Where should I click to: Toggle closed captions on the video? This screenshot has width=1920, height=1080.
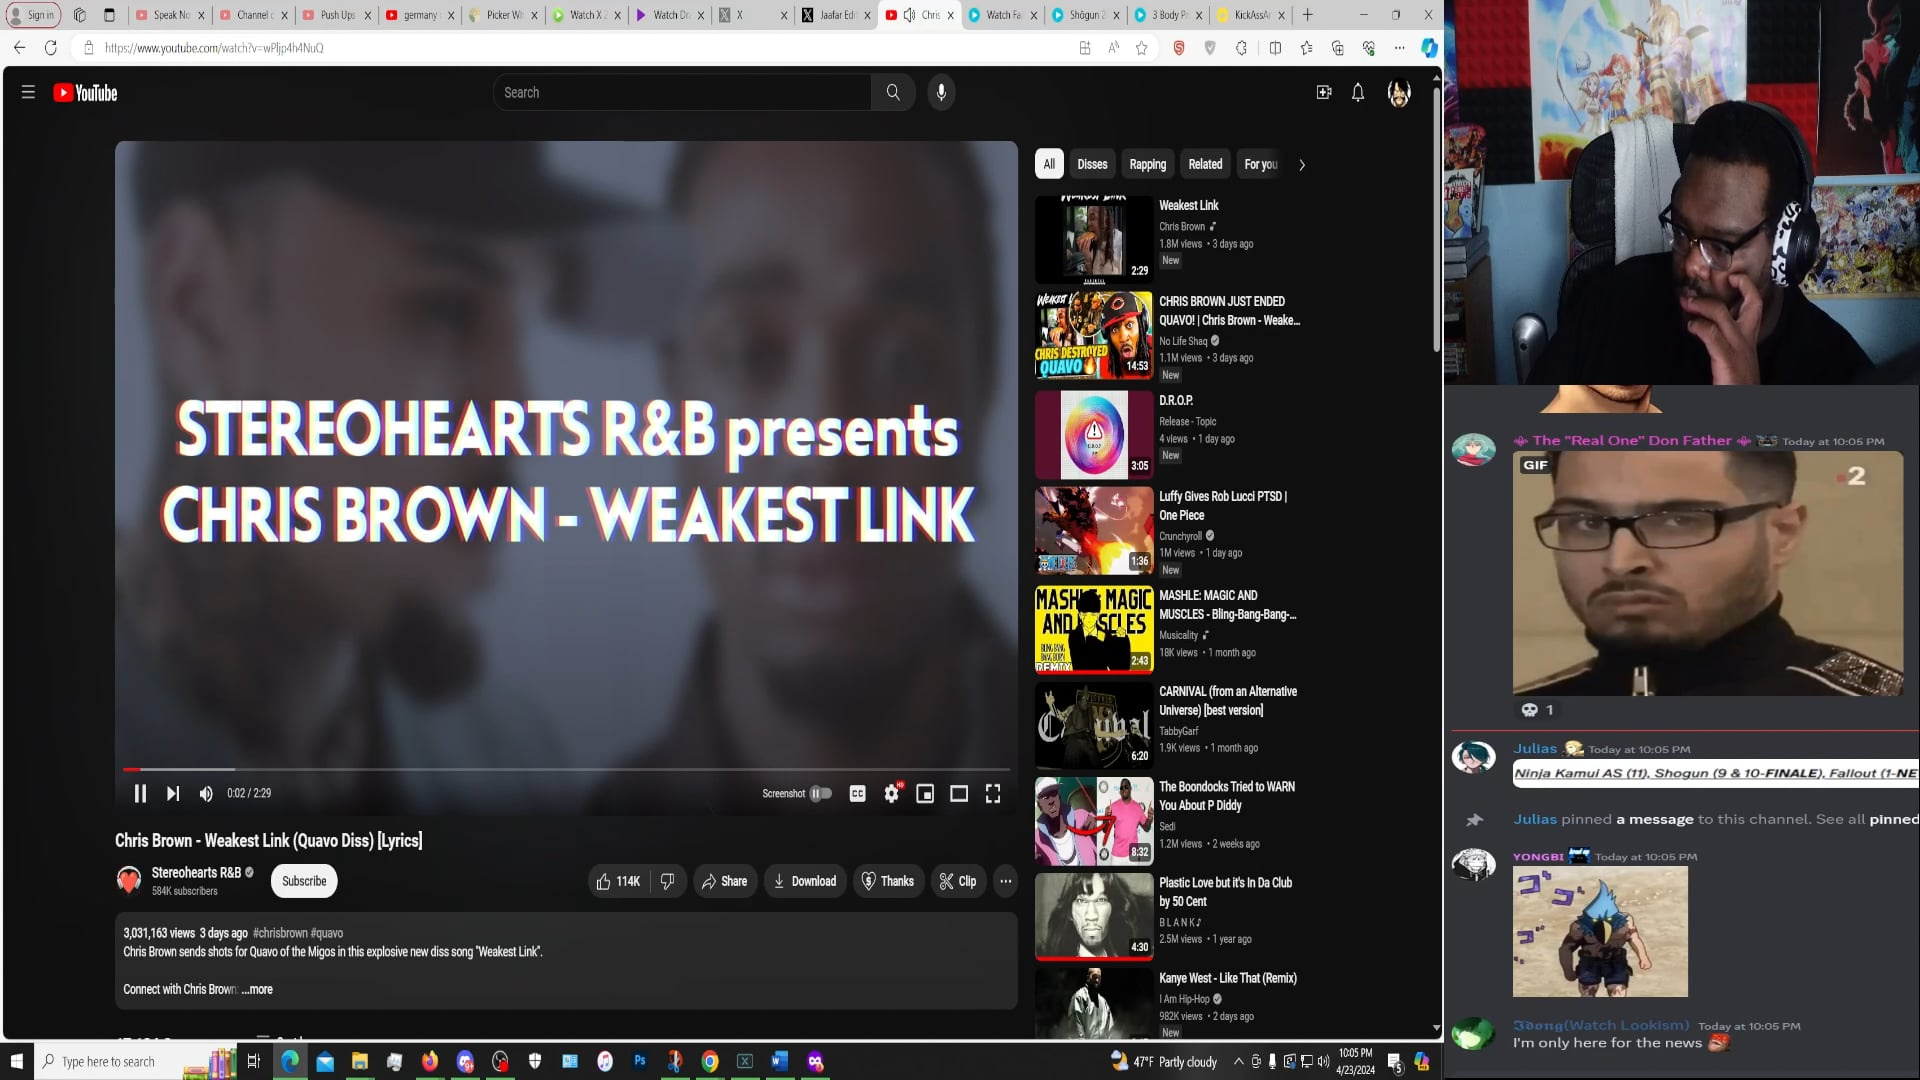[858, 793]
